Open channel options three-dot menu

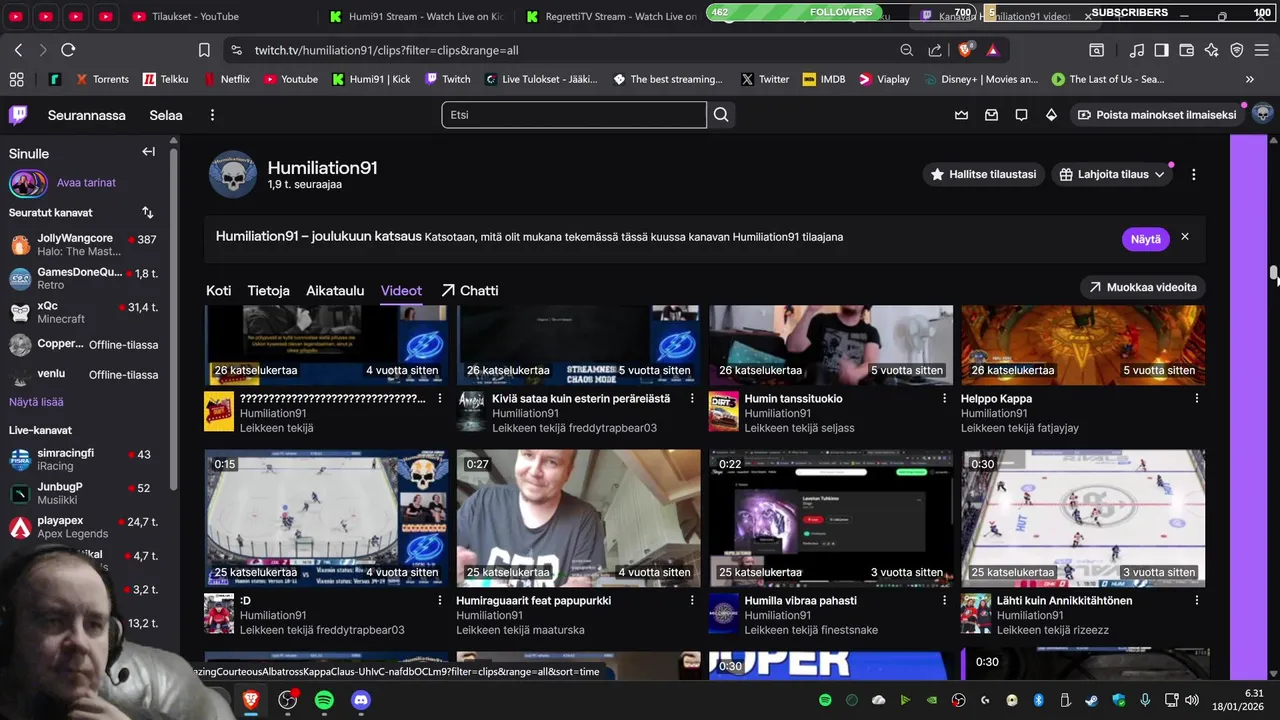tap(1193, 174)
